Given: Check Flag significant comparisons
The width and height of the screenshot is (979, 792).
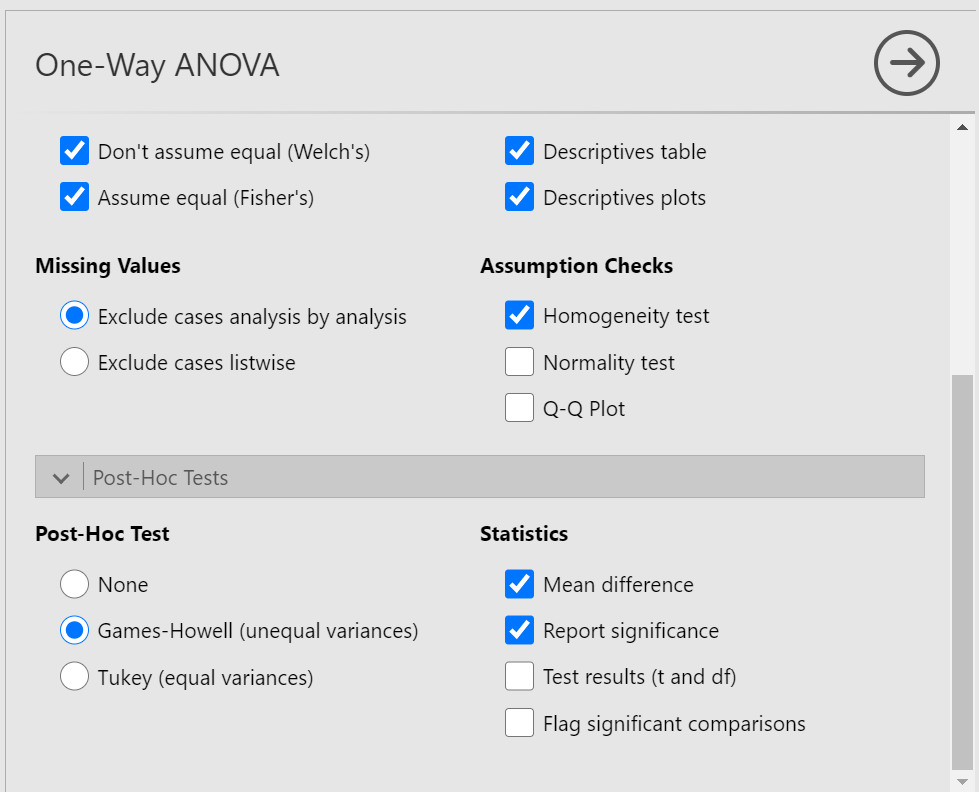Looking at the screenshot, I should click(519, 723).
